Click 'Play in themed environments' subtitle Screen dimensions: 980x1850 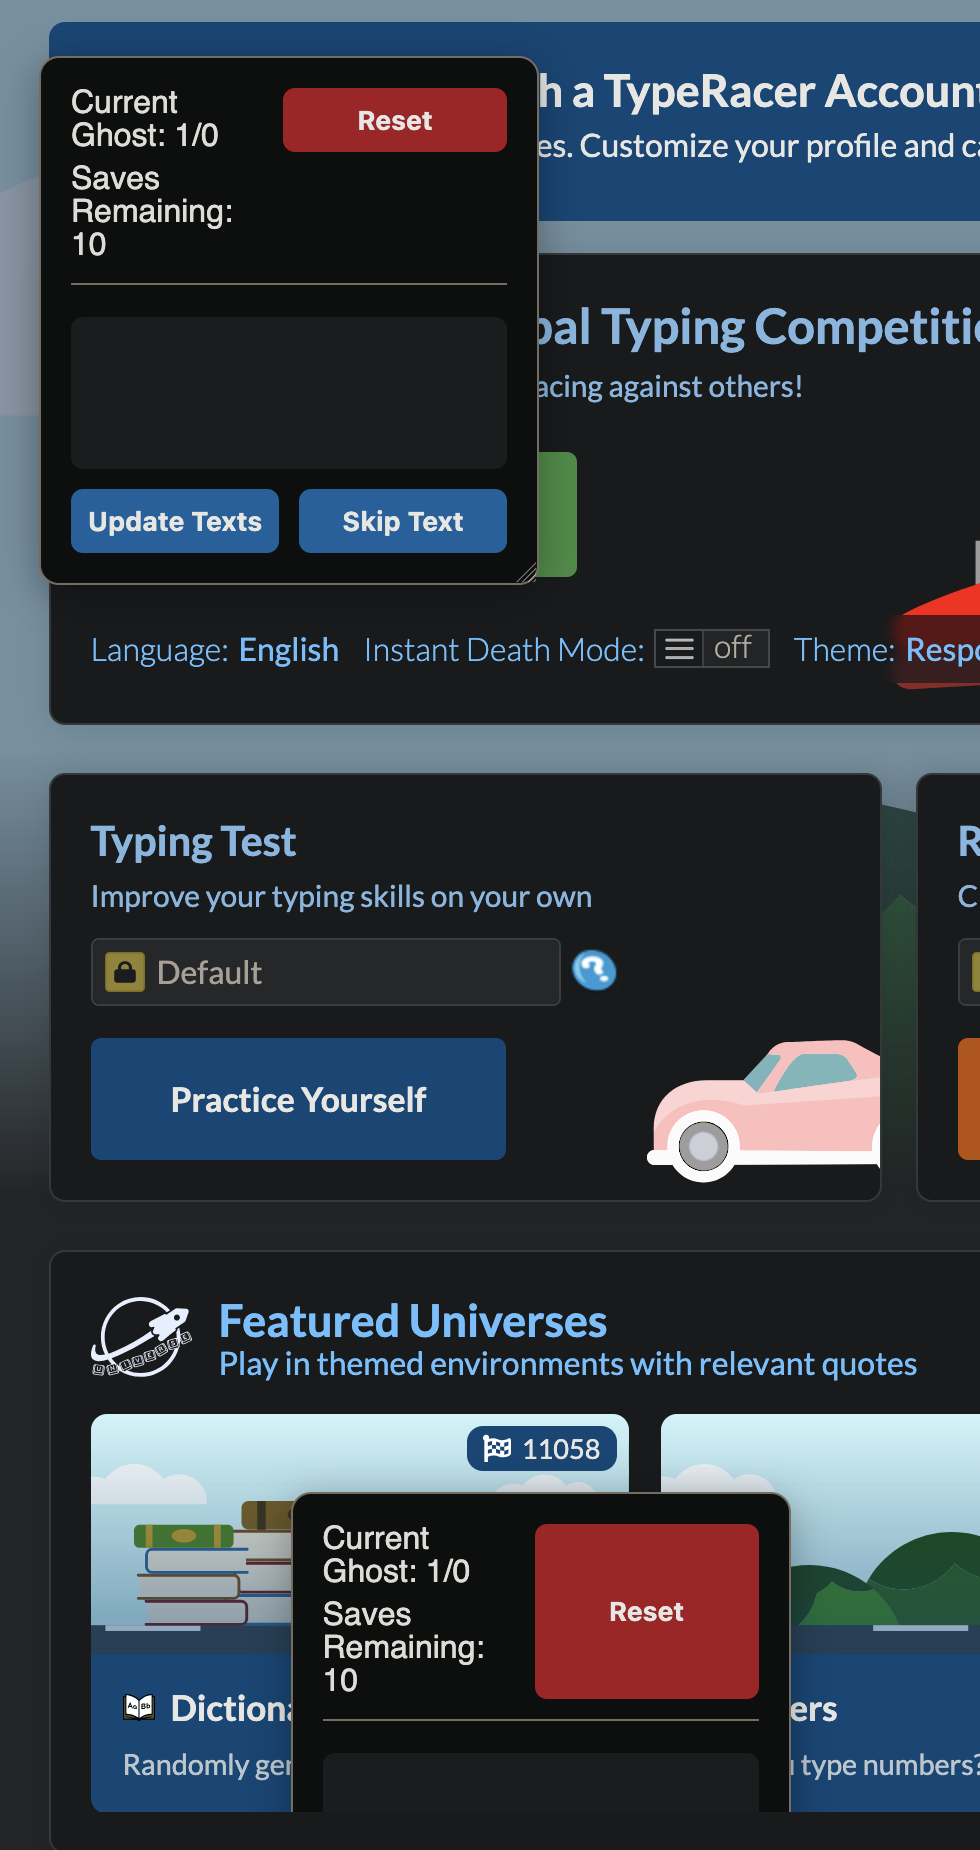pos(568,1364)
